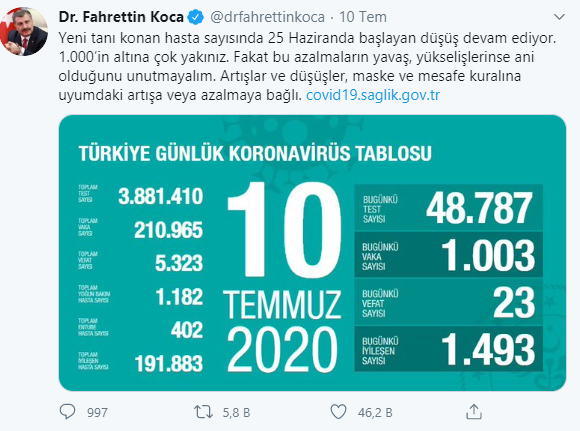Screen dimensions: 580x431
Task: Click the Bugünkü İyileşen Sayısı 1.493 panel
Action: [448, 348]
